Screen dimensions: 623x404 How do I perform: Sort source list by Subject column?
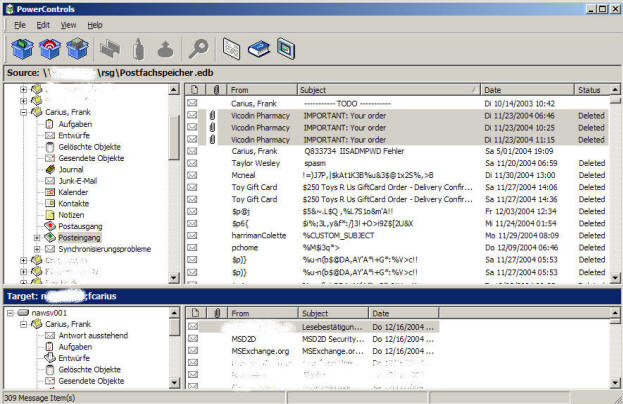point(389,90)
